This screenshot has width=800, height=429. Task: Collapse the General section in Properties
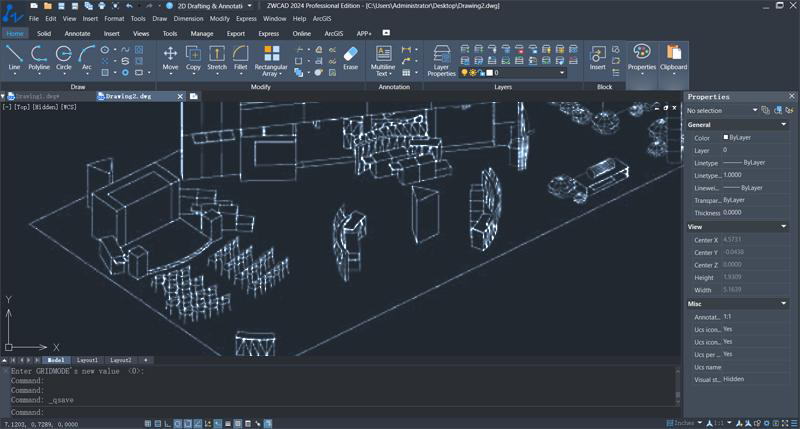(x=784, y=124)
